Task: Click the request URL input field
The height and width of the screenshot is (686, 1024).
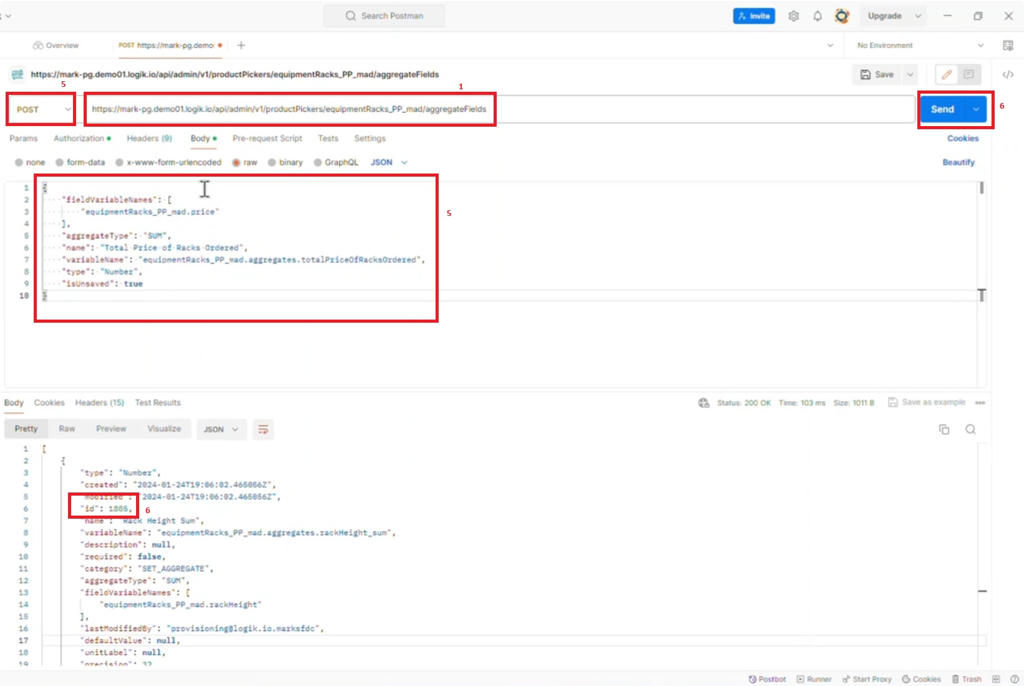Action: click(500, 110)
